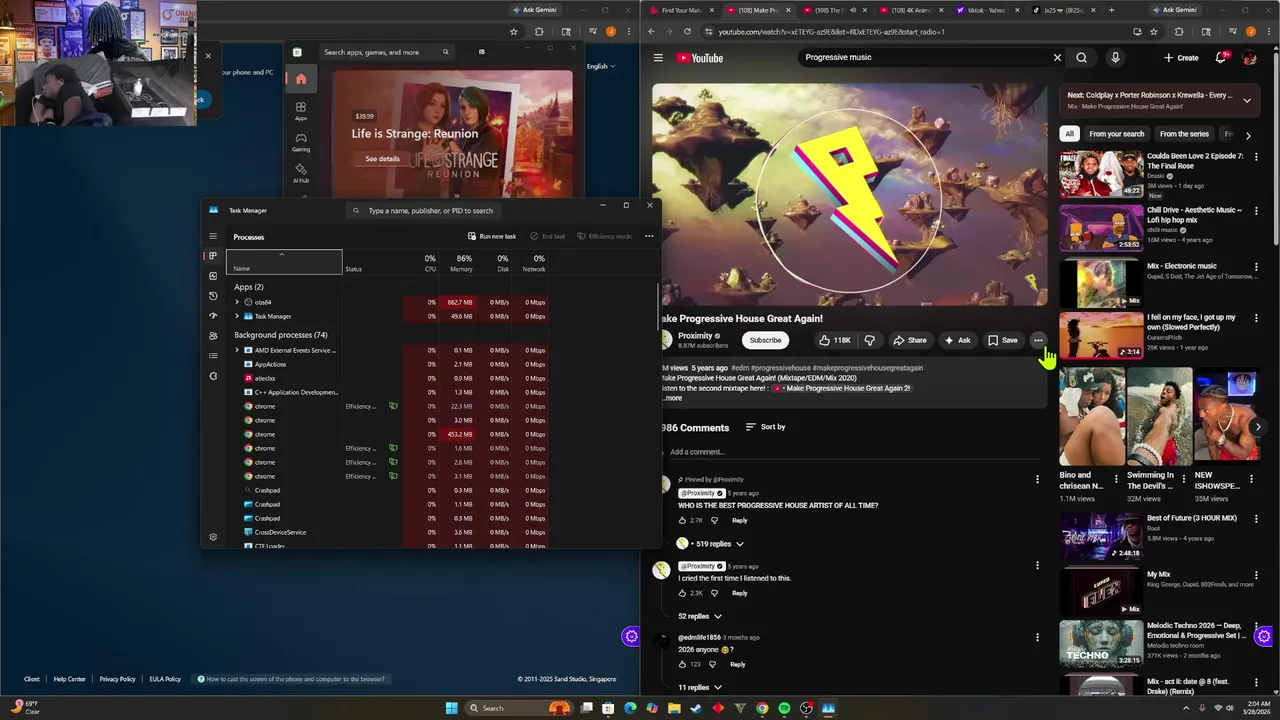
Task: Open Apps section in Microsoft Store sidebar
Action: 301,111
